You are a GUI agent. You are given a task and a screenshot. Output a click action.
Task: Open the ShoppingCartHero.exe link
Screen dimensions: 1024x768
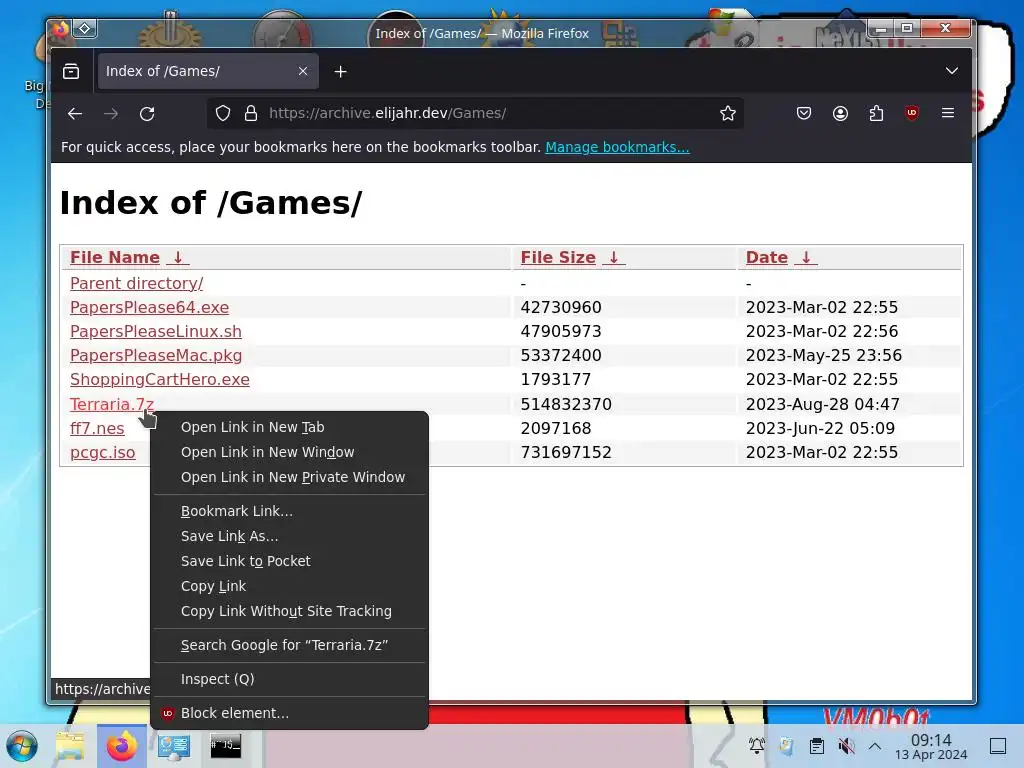[x=160, y=379]
